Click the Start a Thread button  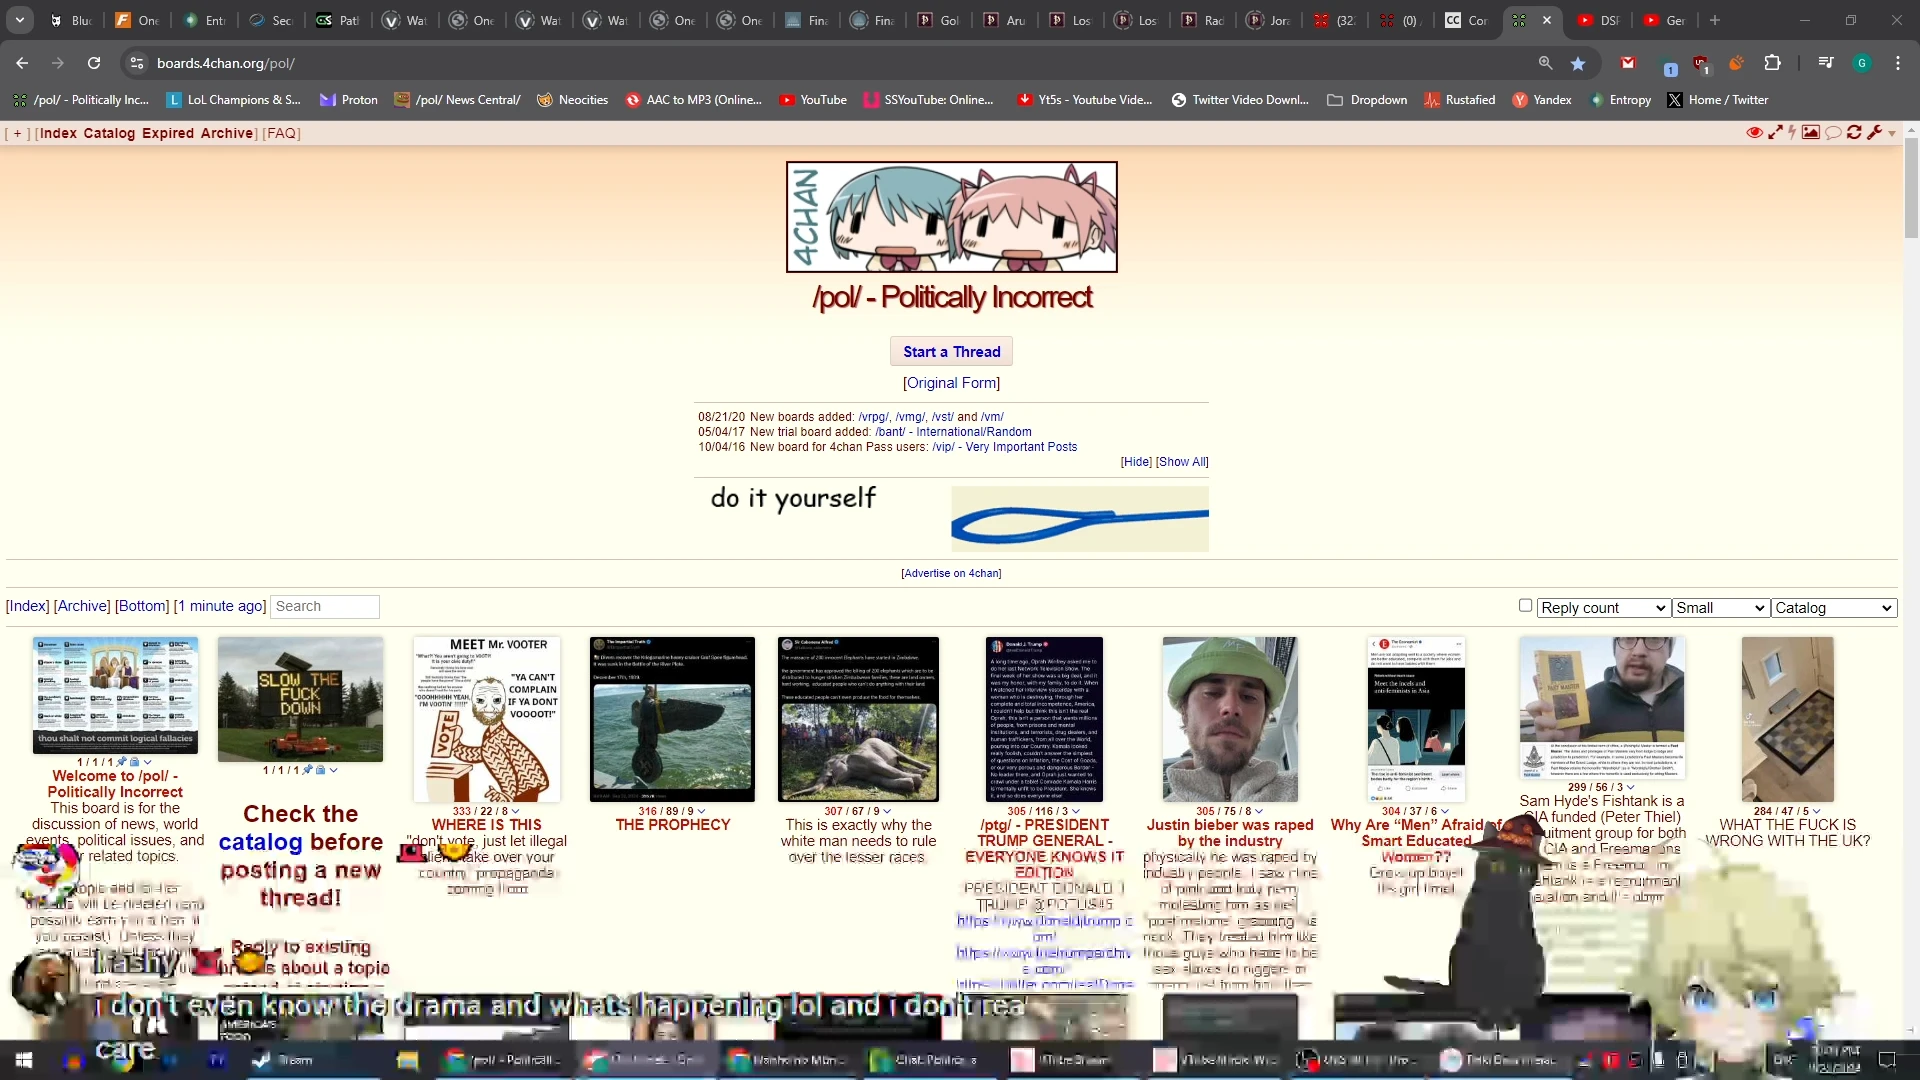pyautogui.click(x=951, y=351)
